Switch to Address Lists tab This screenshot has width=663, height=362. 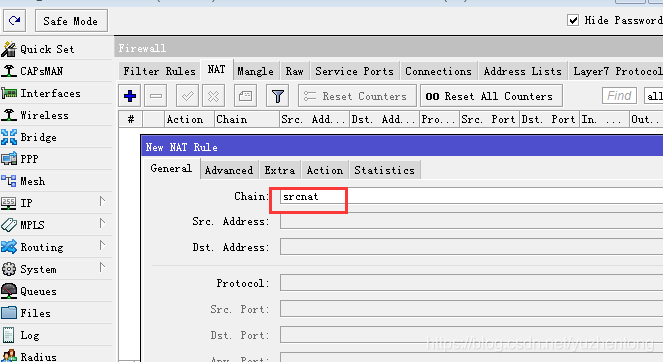(522, 71)
